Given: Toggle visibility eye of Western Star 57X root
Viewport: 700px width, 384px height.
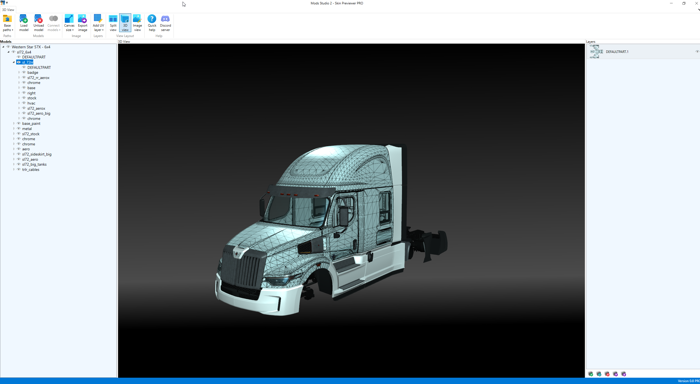Looking at the screenshot, I should [x=8, y=47].
